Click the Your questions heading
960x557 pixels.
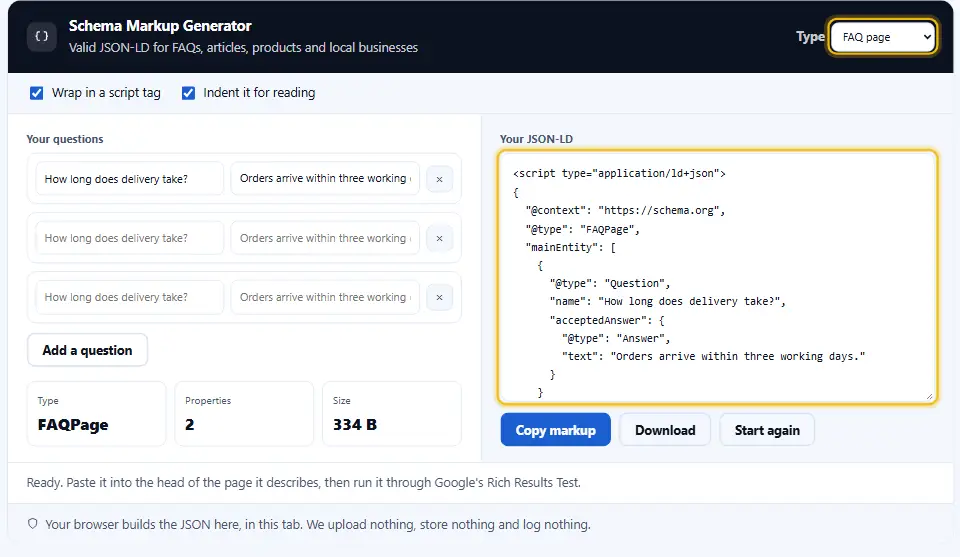click(65, 139)
